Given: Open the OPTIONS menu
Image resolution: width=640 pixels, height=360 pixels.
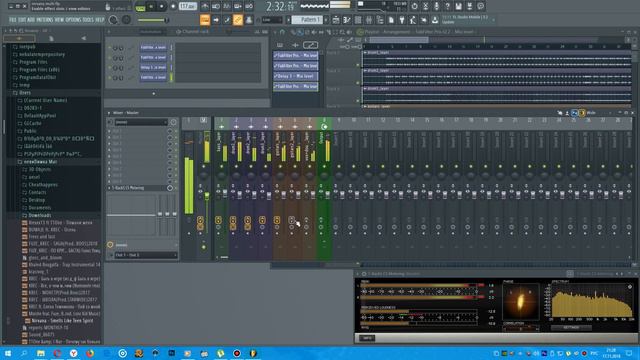Looking at the screenshot, I should coord(73,20).
